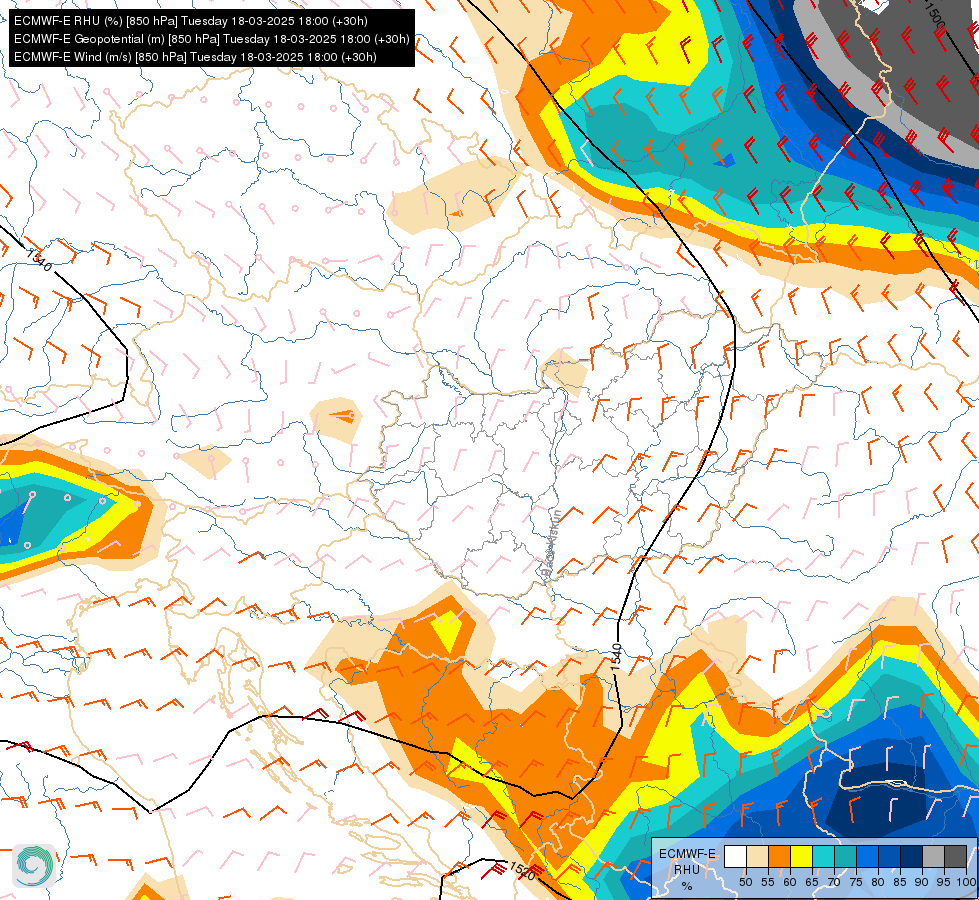Viewport: 979px width, 900px height.
Task: Click the legend value 50
Action: tap(745, 882)
